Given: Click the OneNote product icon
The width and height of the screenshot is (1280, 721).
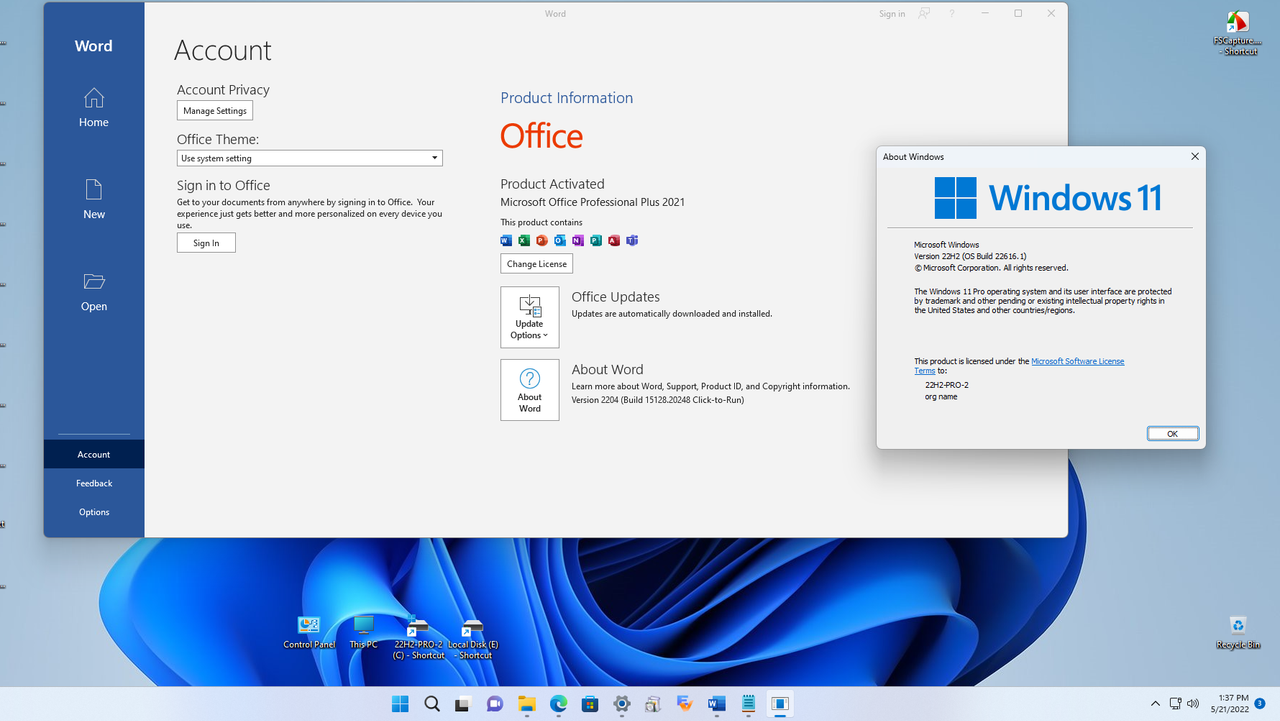Looking at the screenshot, I should 578,240.
